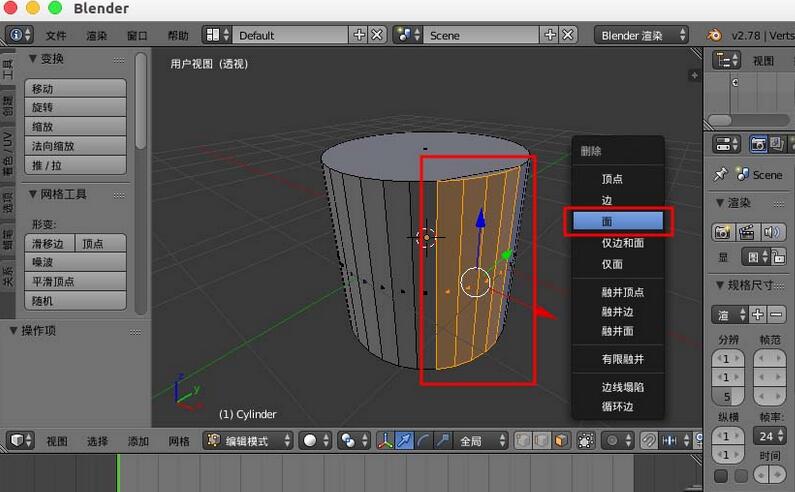Click the 平滑顶点 button
The image size is (795, 492).
pyautogui.click(x=75, y=281)
